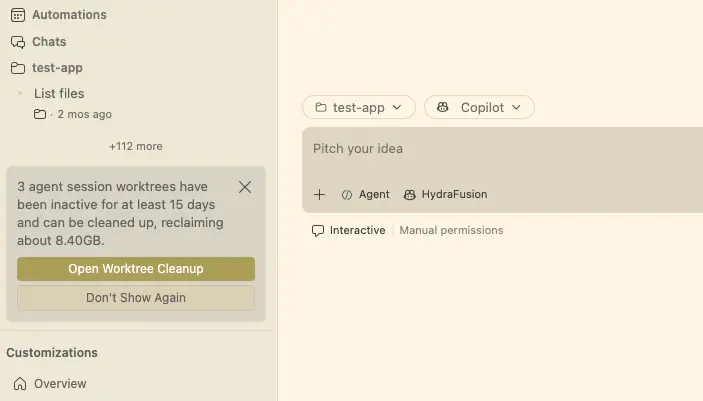Click the Automations calendar icon
Screen dimensions: 703x401
click(x=18, y=15)
